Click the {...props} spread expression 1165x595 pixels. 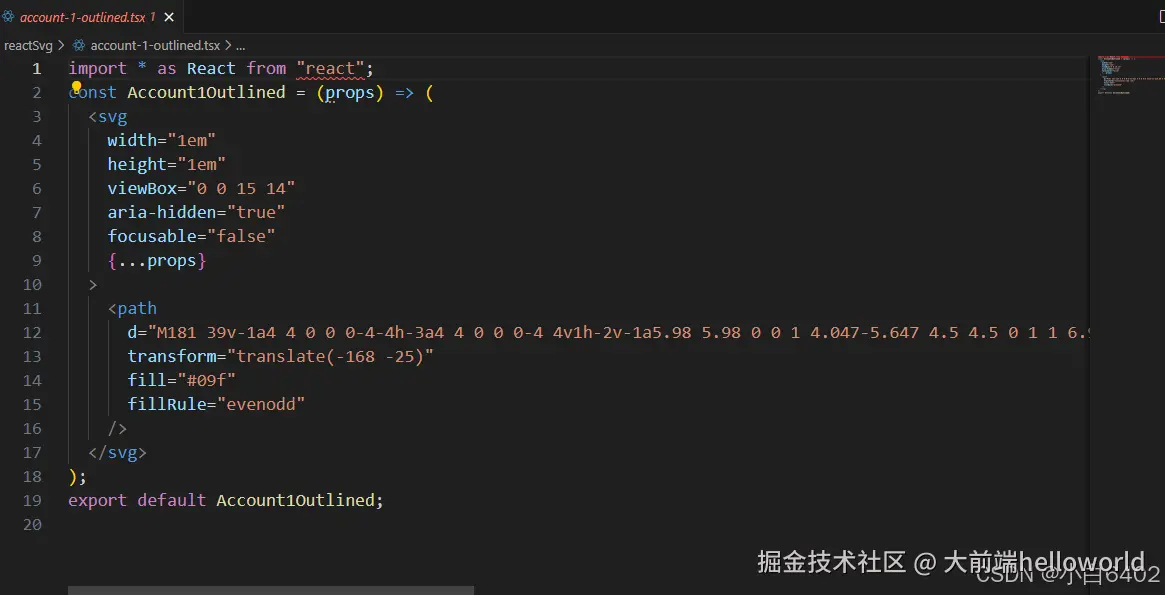pyautogui.click(x=157, y=260)
